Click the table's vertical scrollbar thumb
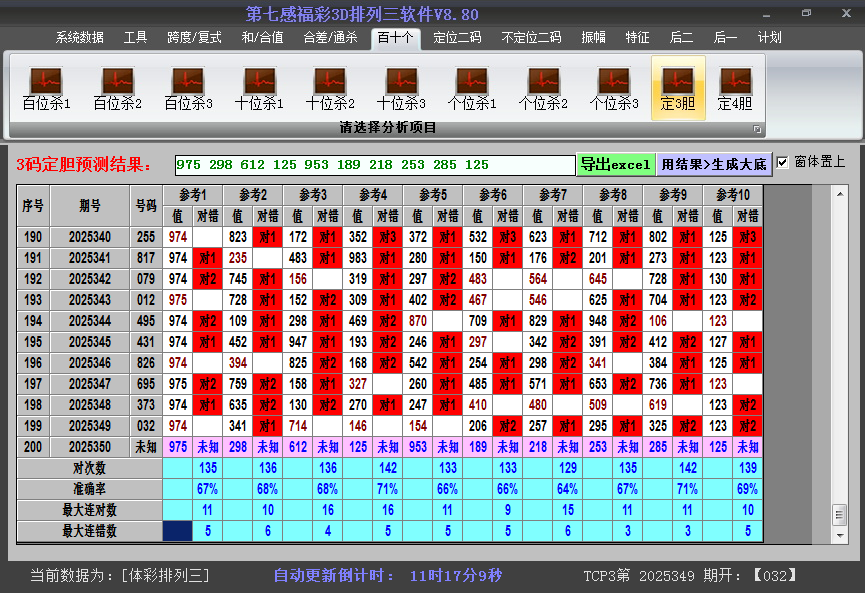Viewport: 865px width, 593px height. [x=840, y=513]
